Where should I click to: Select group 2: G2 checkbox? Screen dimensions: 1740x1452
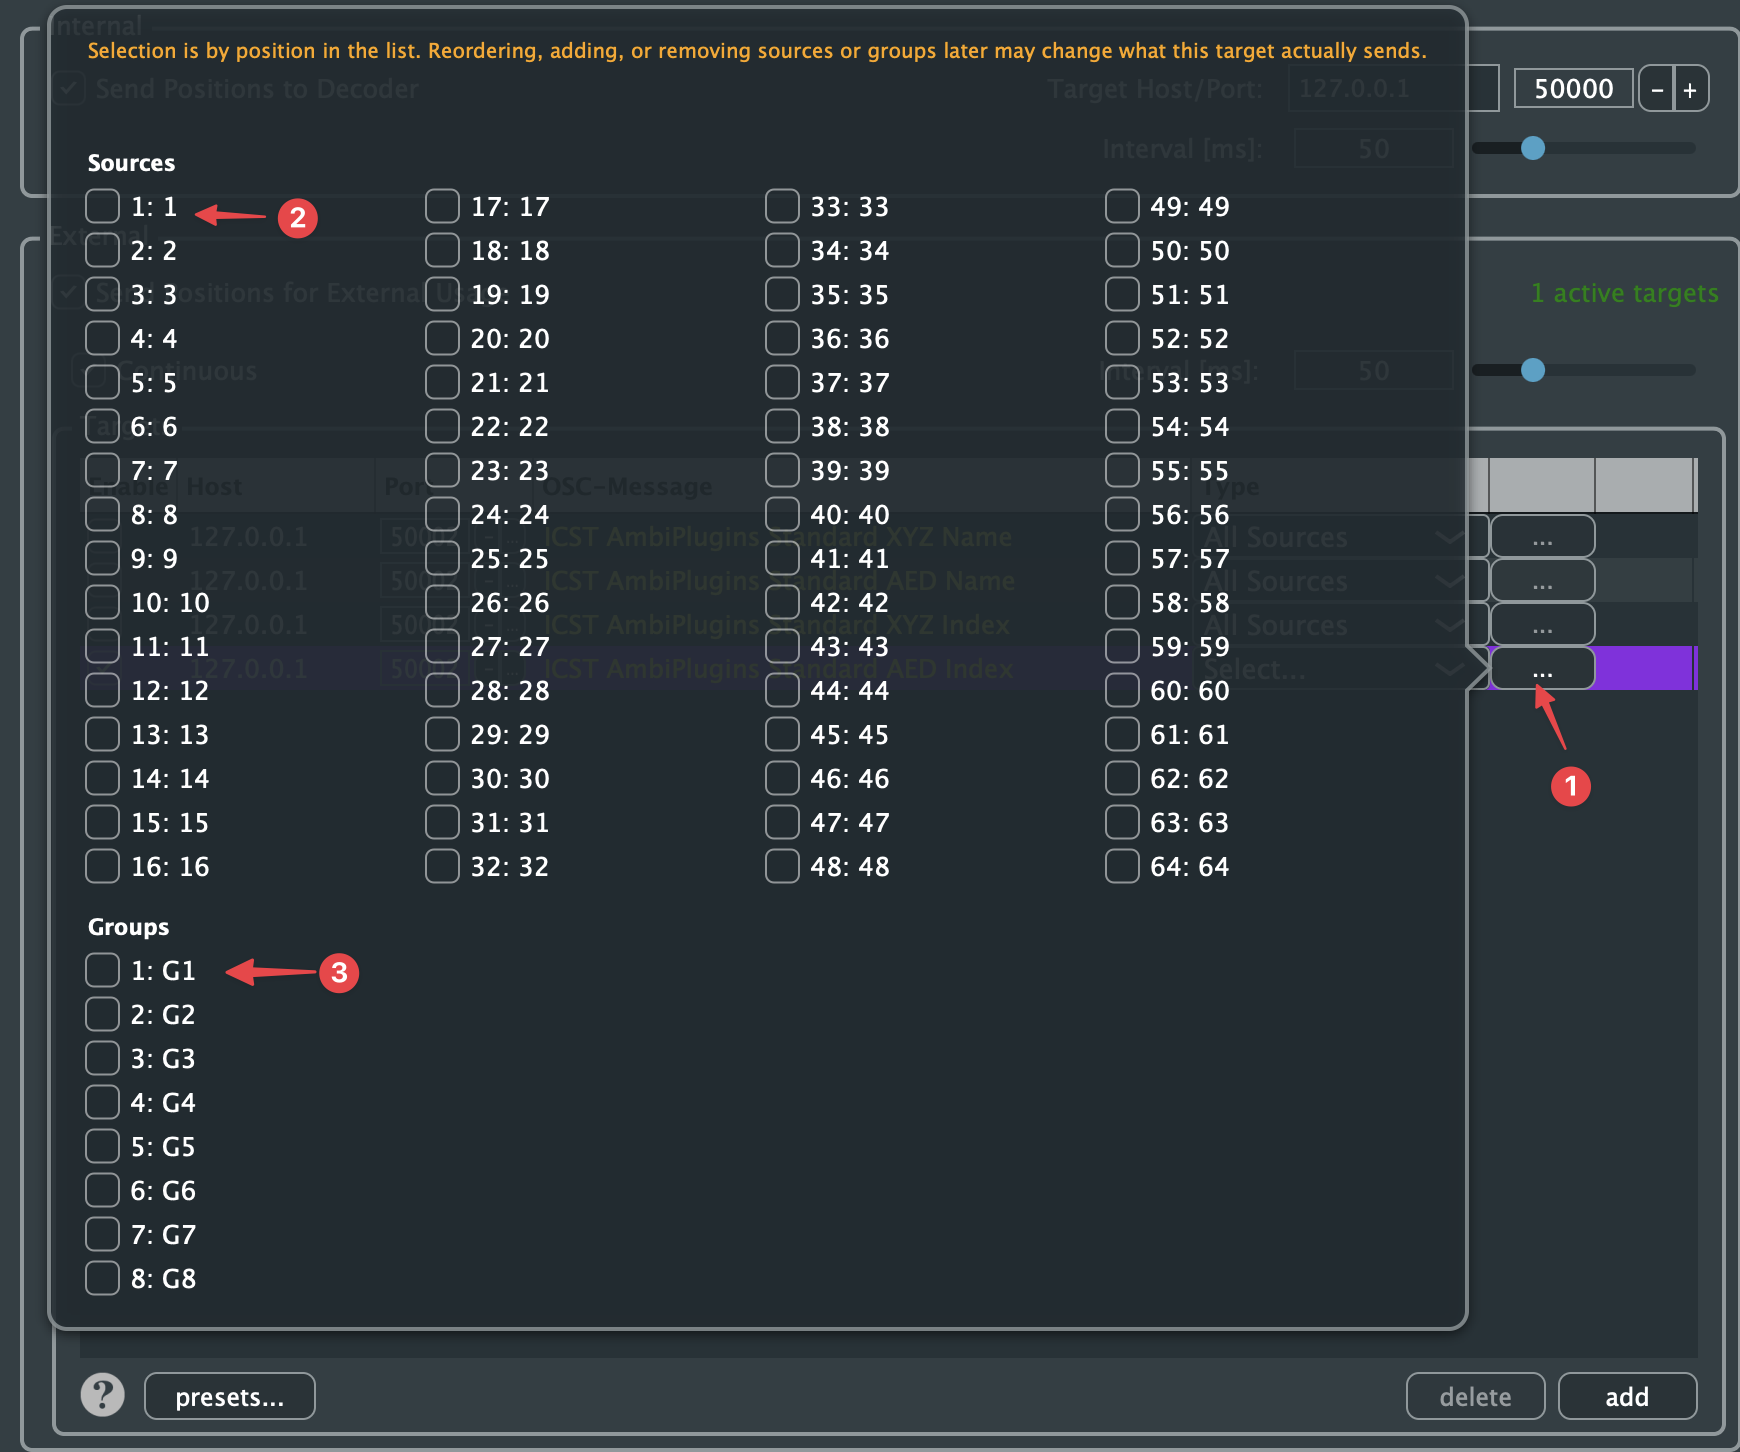102,1014
